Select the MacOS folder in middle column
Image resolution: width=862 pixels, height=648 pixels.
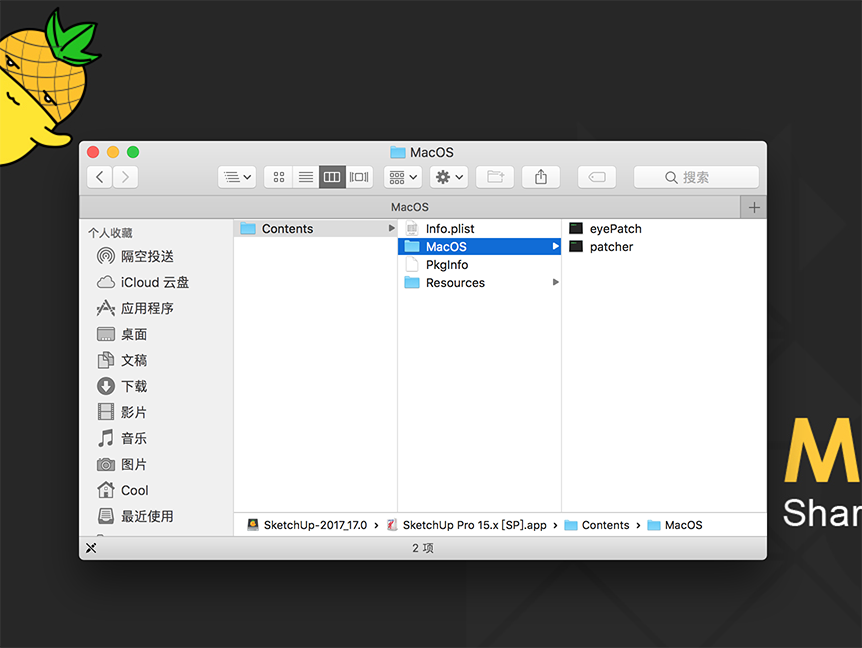479,247
